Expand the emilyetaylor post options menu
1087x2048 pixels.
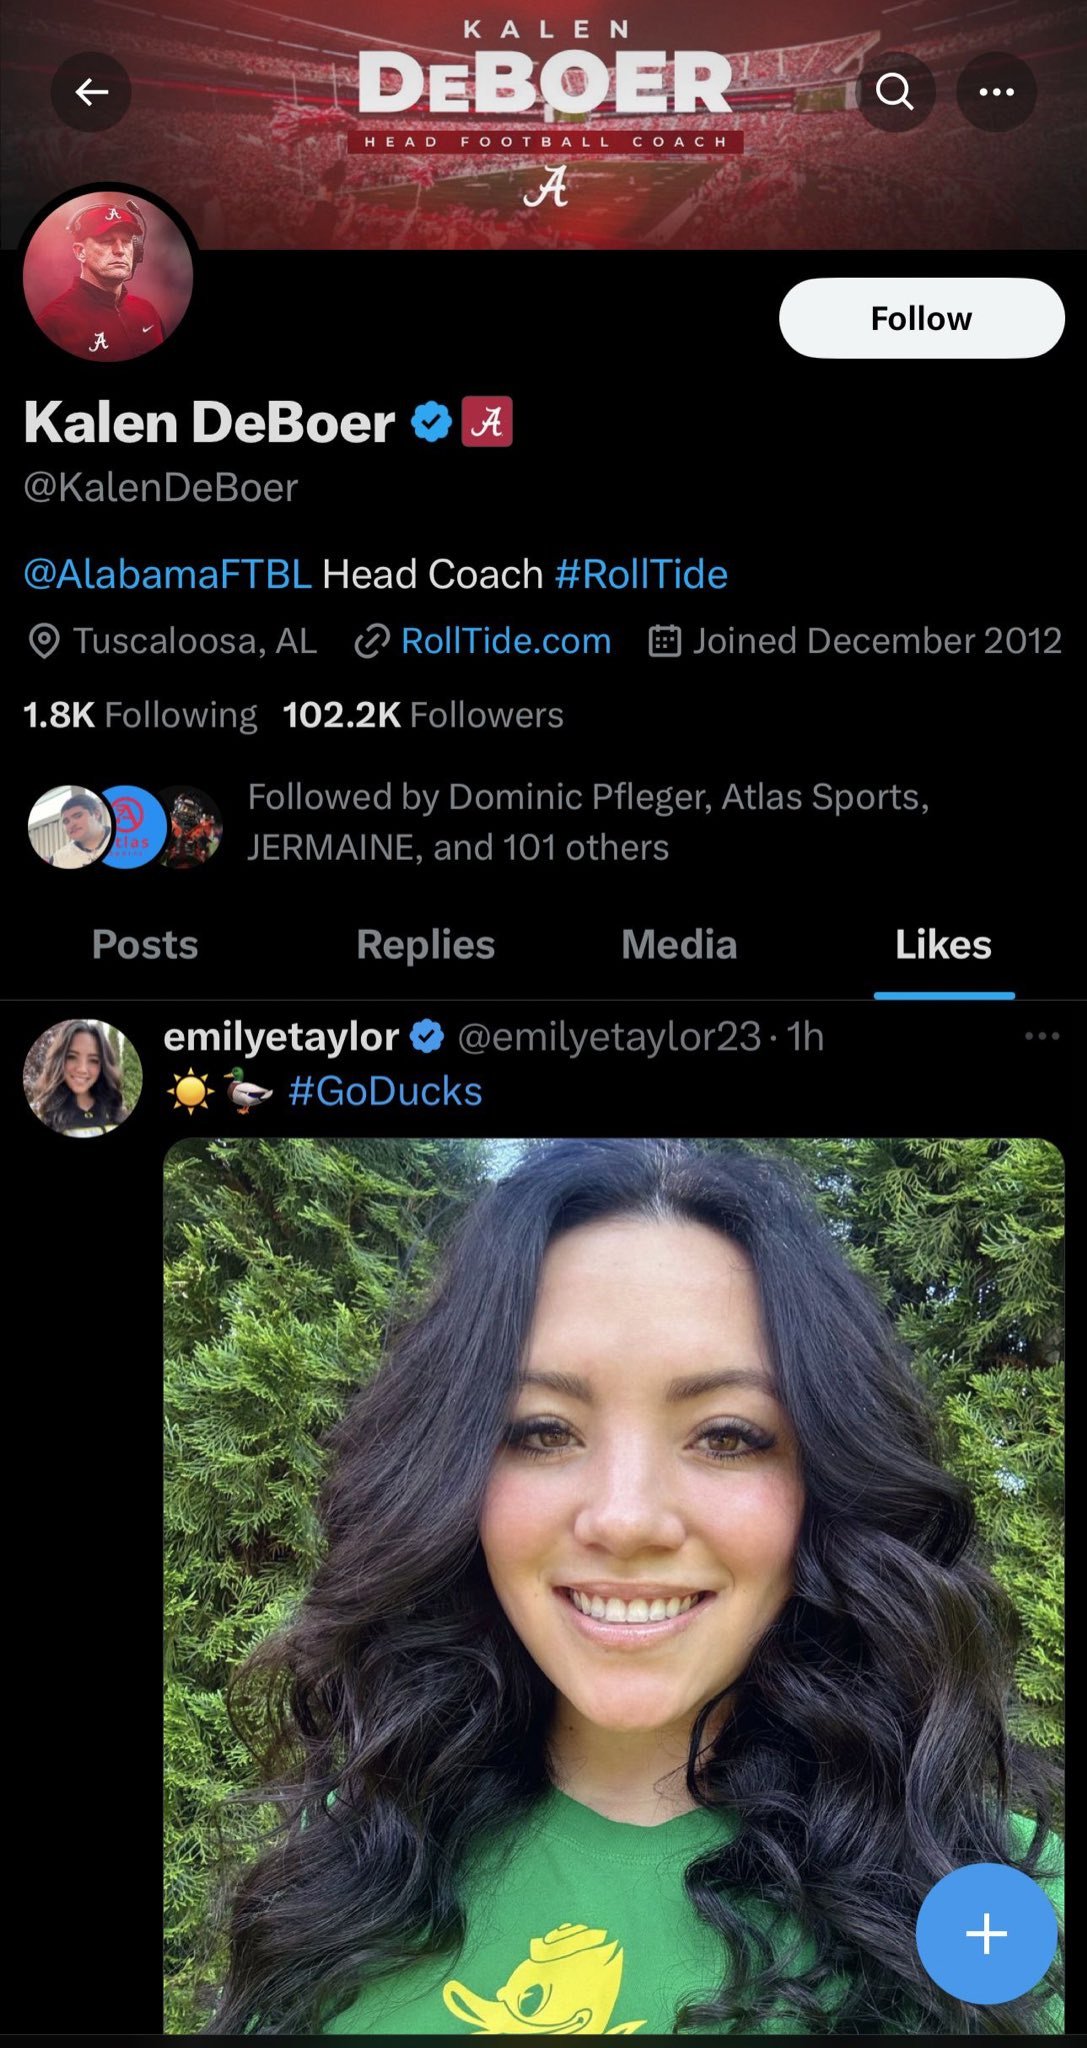point(1042,1036)
